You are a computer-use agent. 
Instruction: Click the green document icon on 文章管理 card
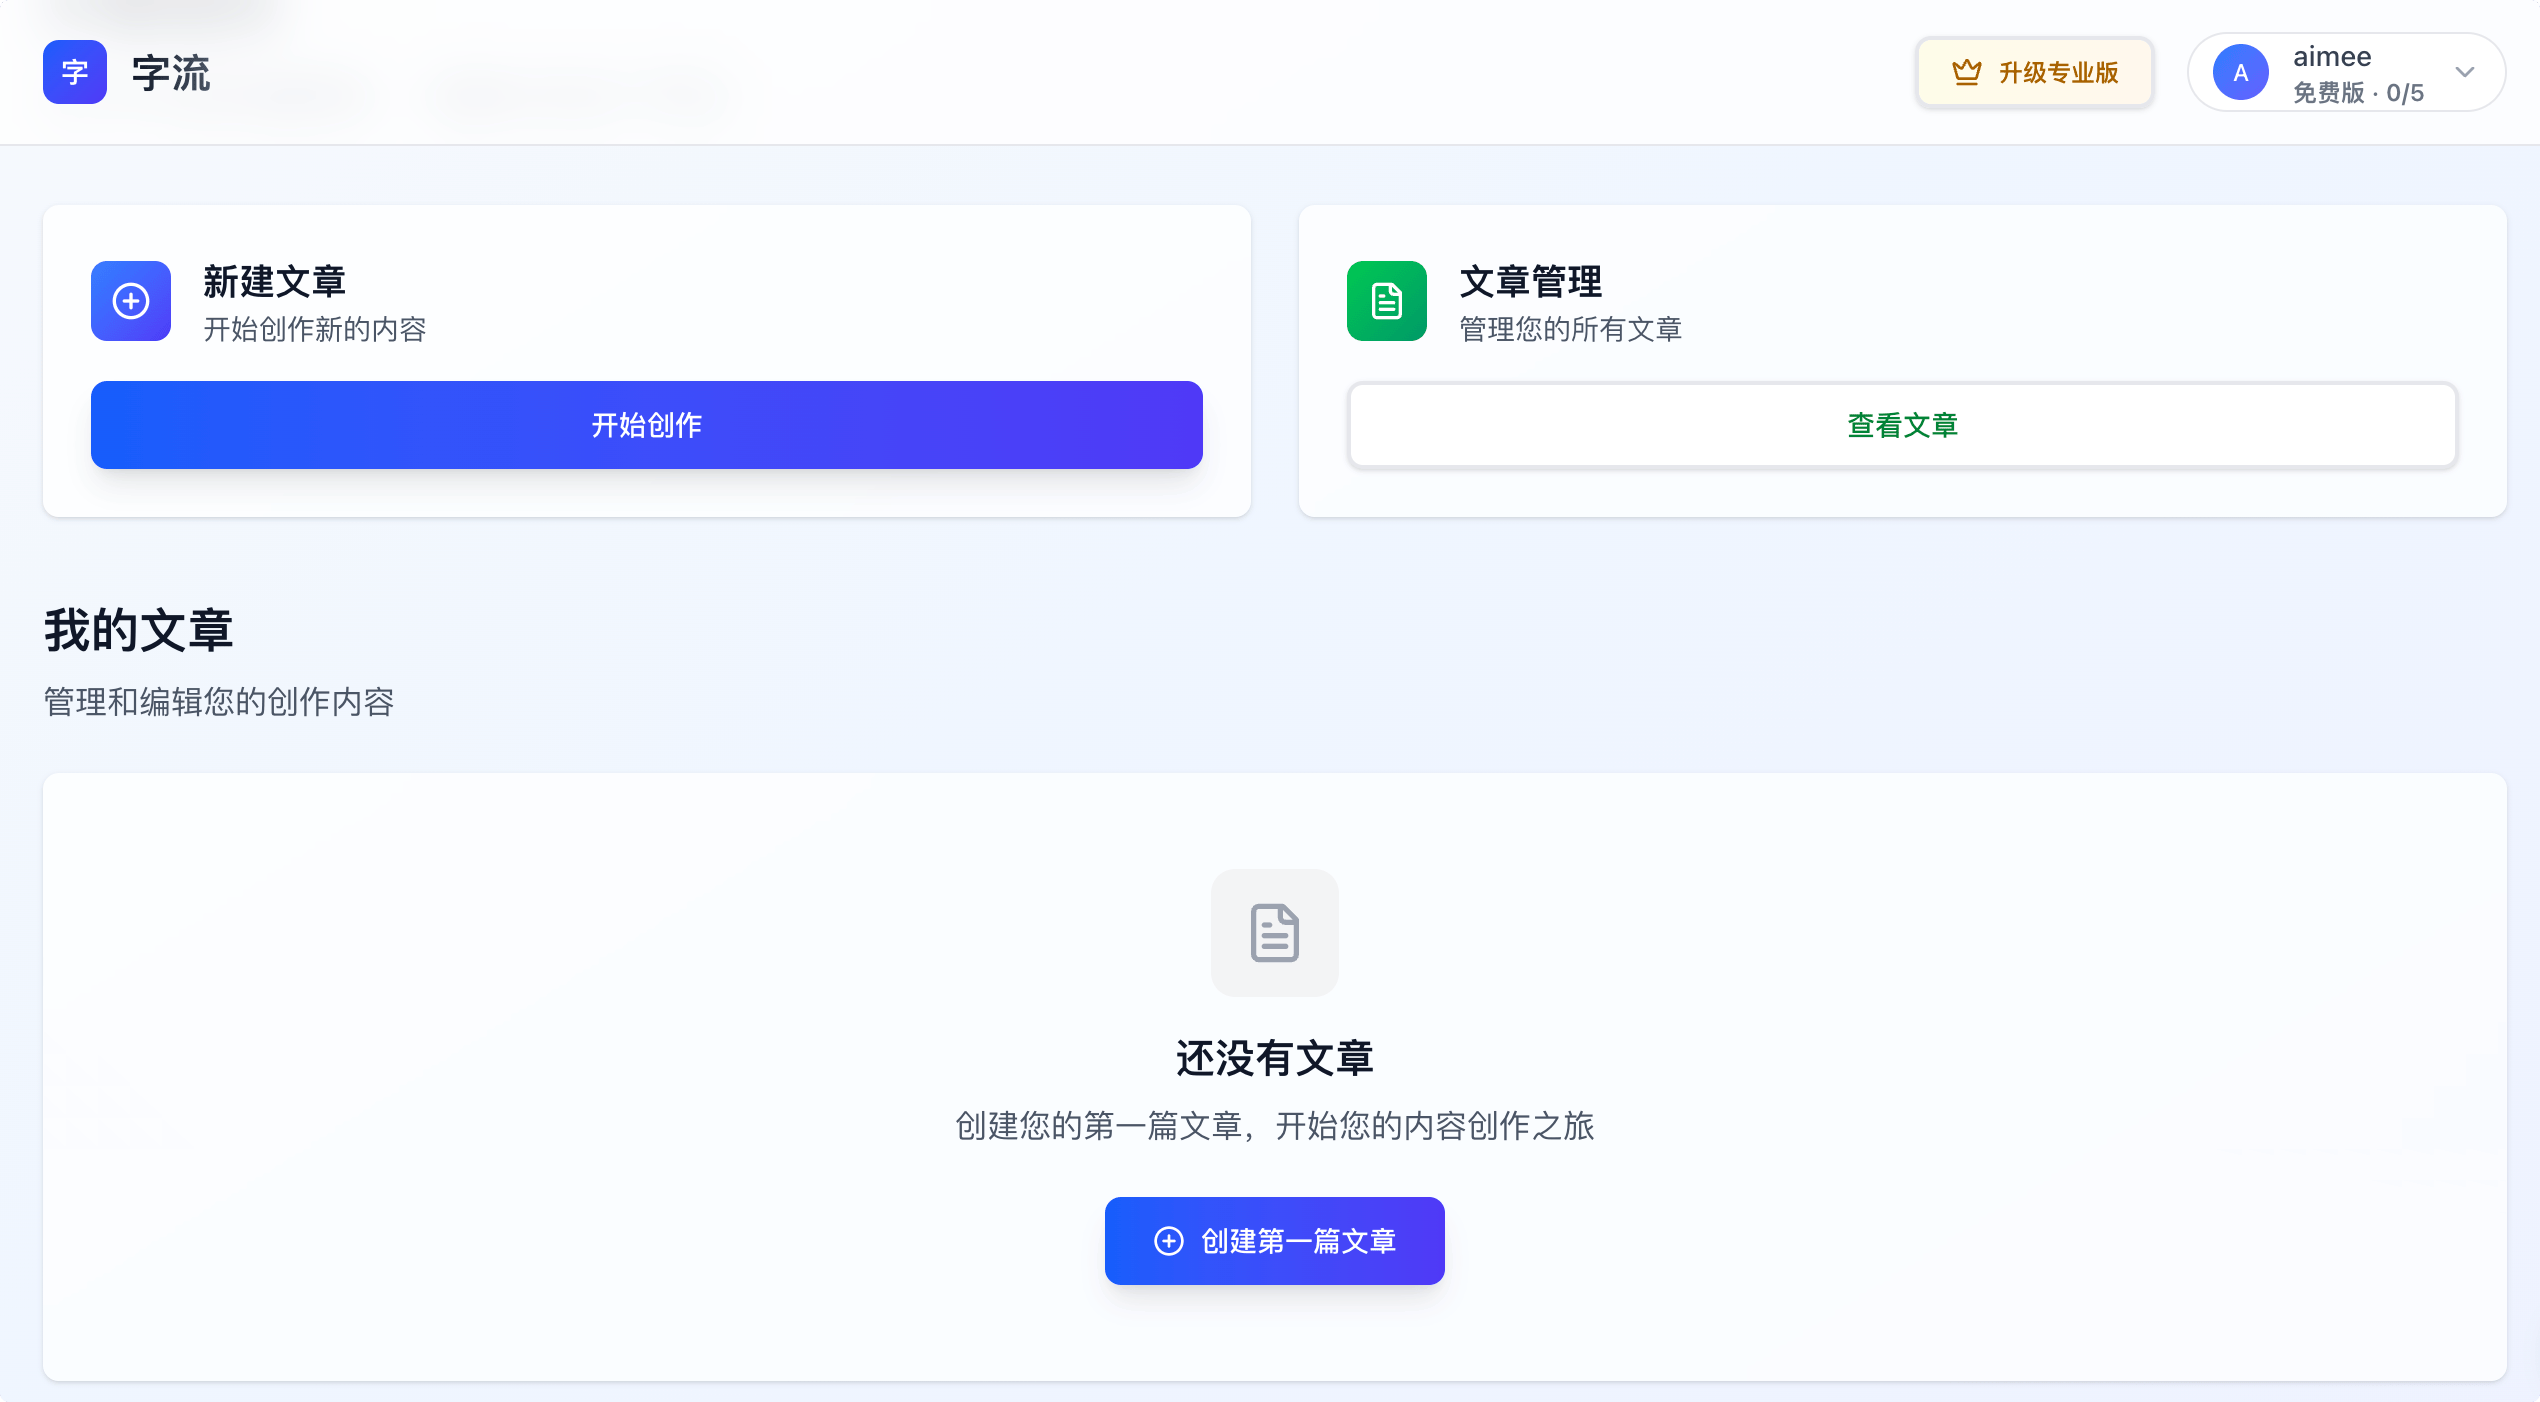(1386, 301)
